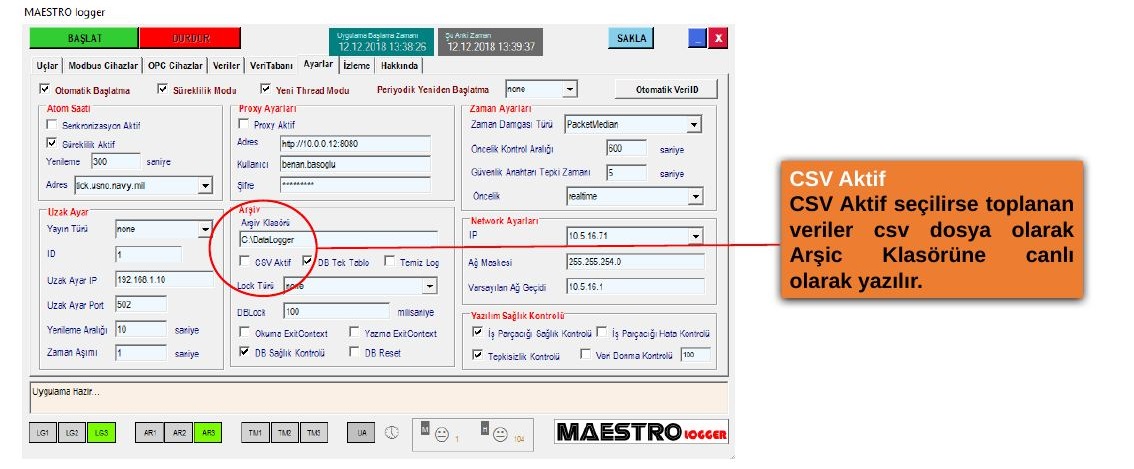Disable DB Sağlık Kontrolü checkbox

coord(244,352)
